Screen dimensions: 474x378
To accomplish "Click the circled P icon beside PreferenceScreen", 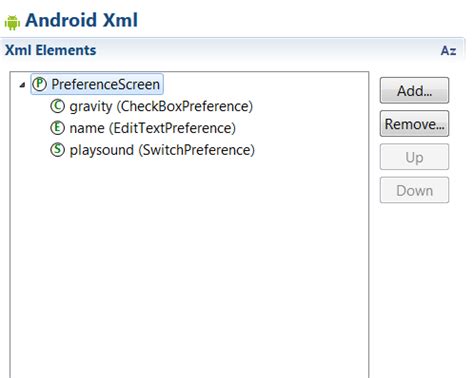I will coord(40,84).
